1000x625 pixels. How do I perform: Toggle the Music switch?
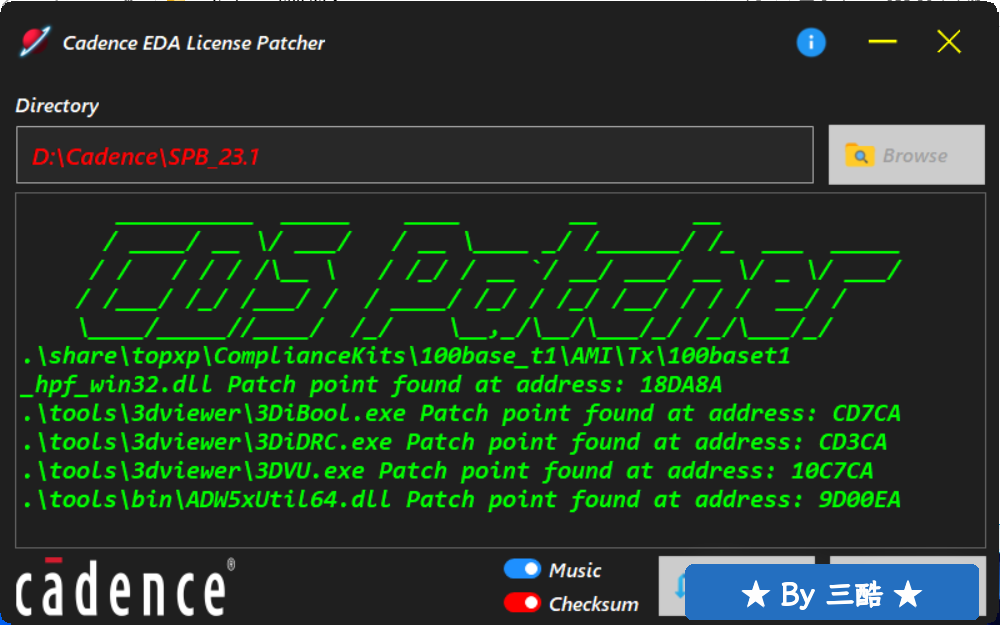522,569
